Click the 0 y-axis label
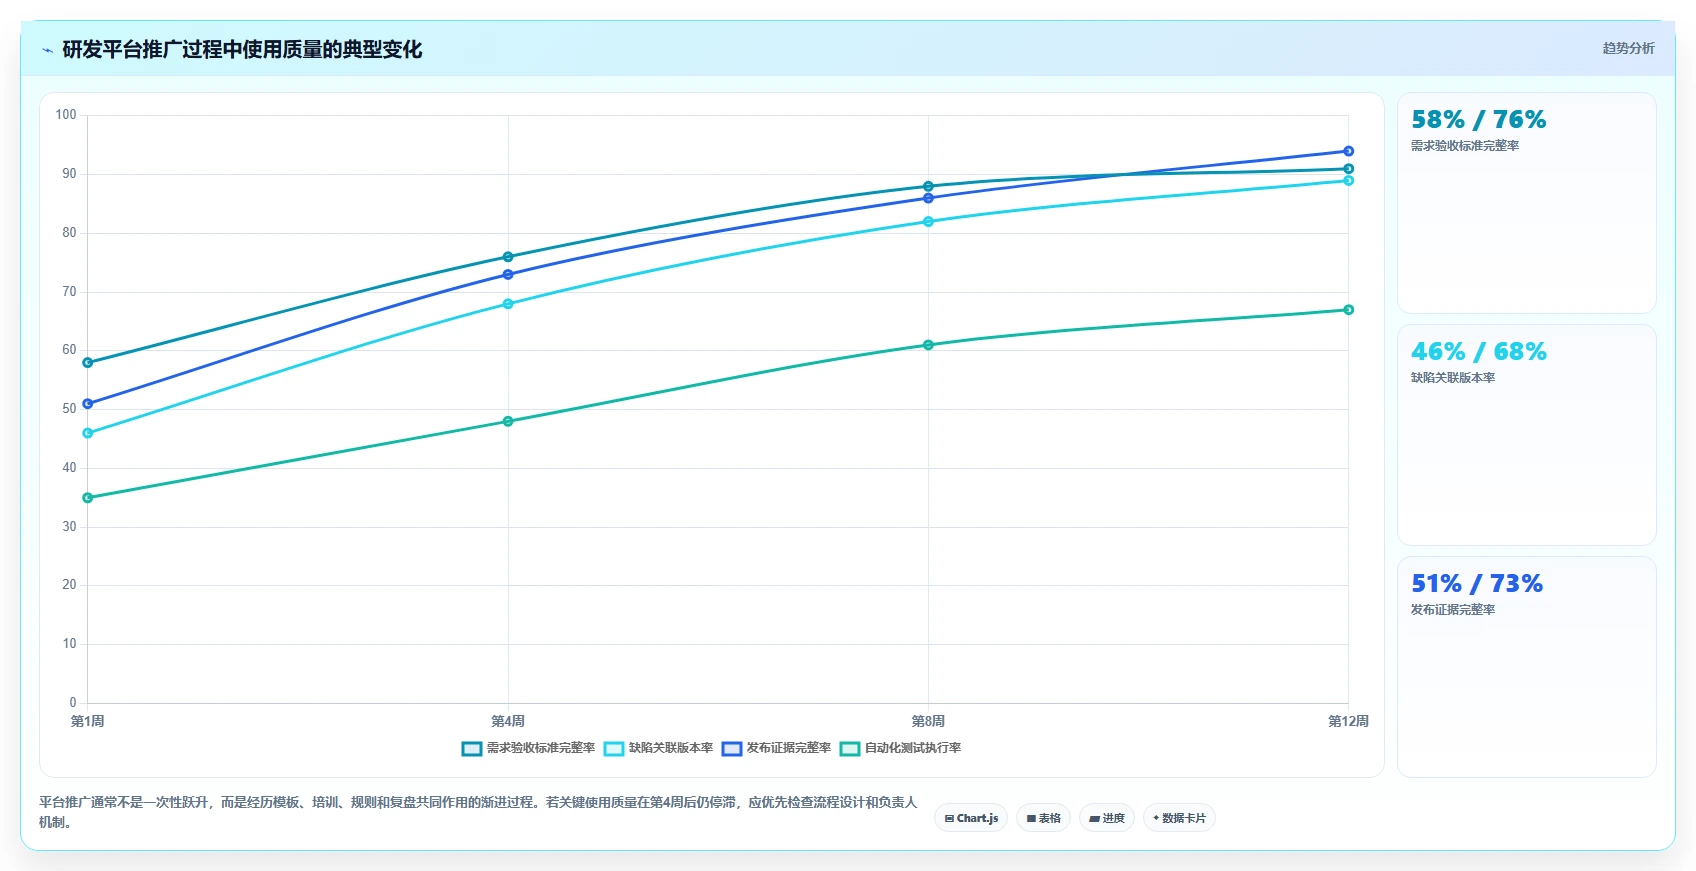This screenshot has height=871, width=1696. coord(73,703)
